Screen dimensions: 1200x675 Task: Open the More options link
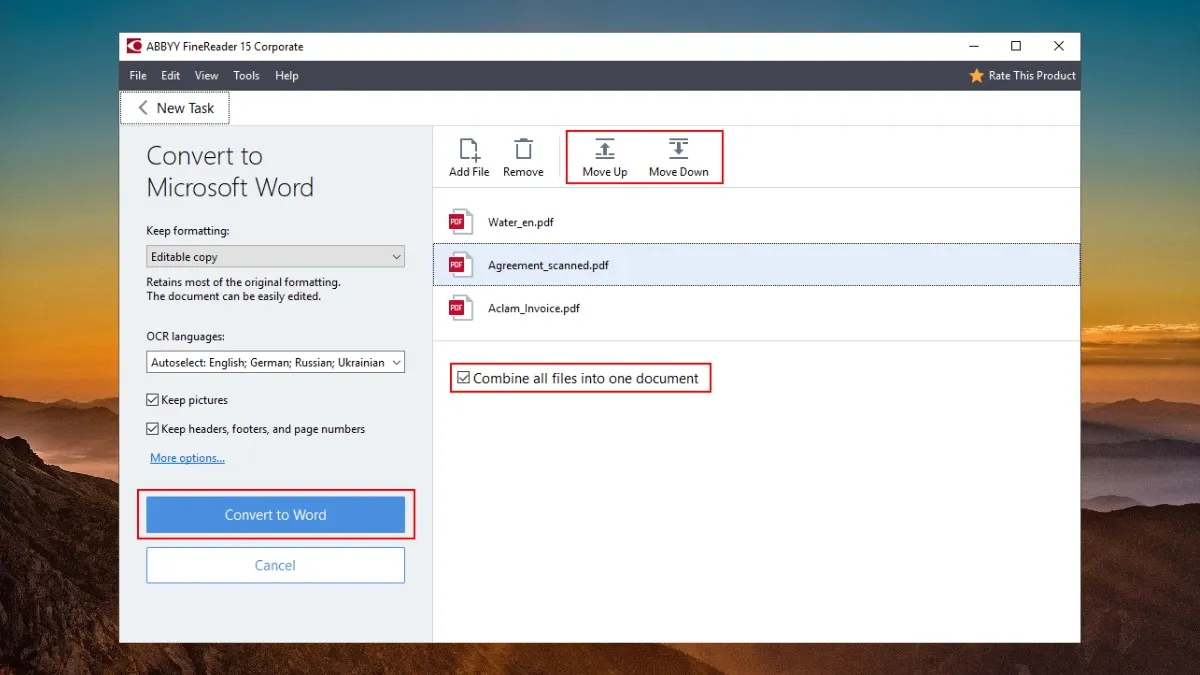point(187,458)
